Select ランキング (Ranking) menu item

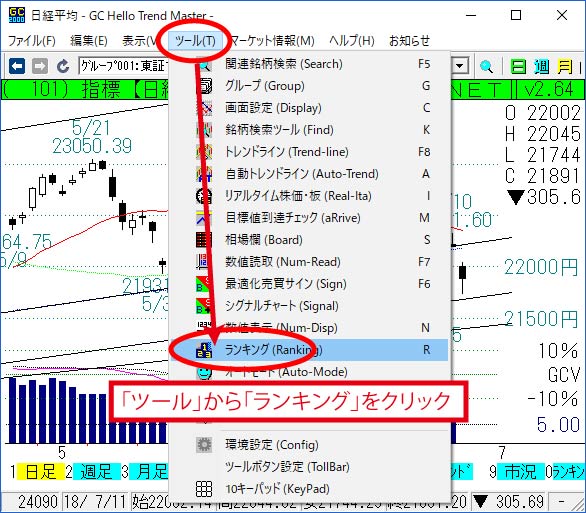[309, 350]
